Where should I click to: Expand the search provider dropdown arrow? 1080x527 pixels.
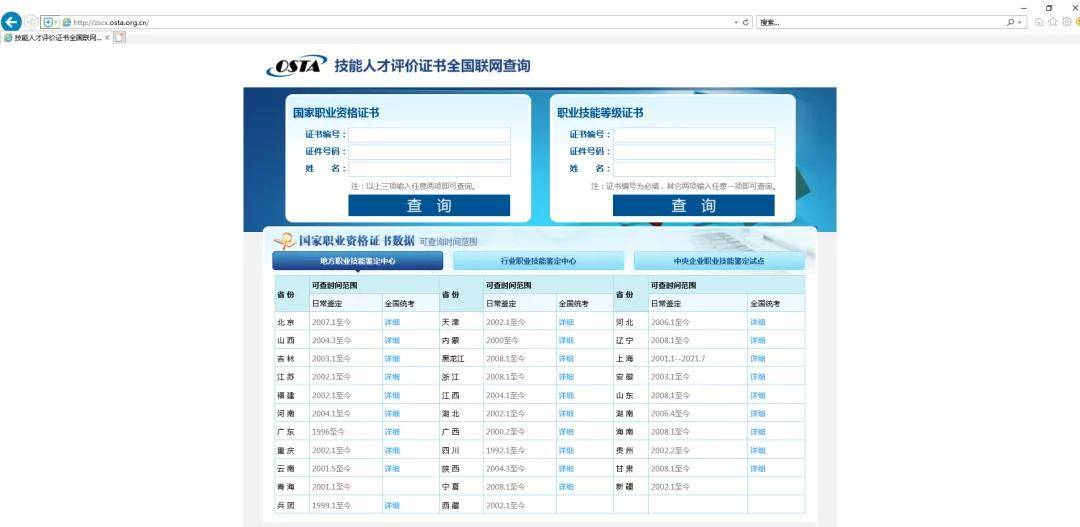point(1019,23)
